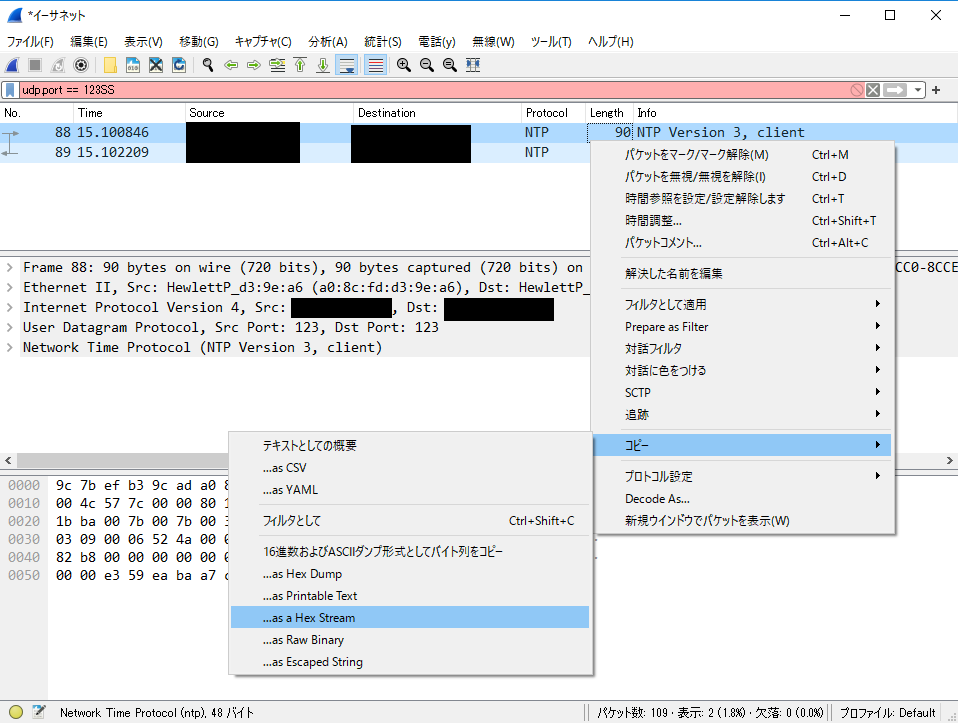958x723 pixels.
Task: Open the 統計(S) menu
Action: coord(382,42)
